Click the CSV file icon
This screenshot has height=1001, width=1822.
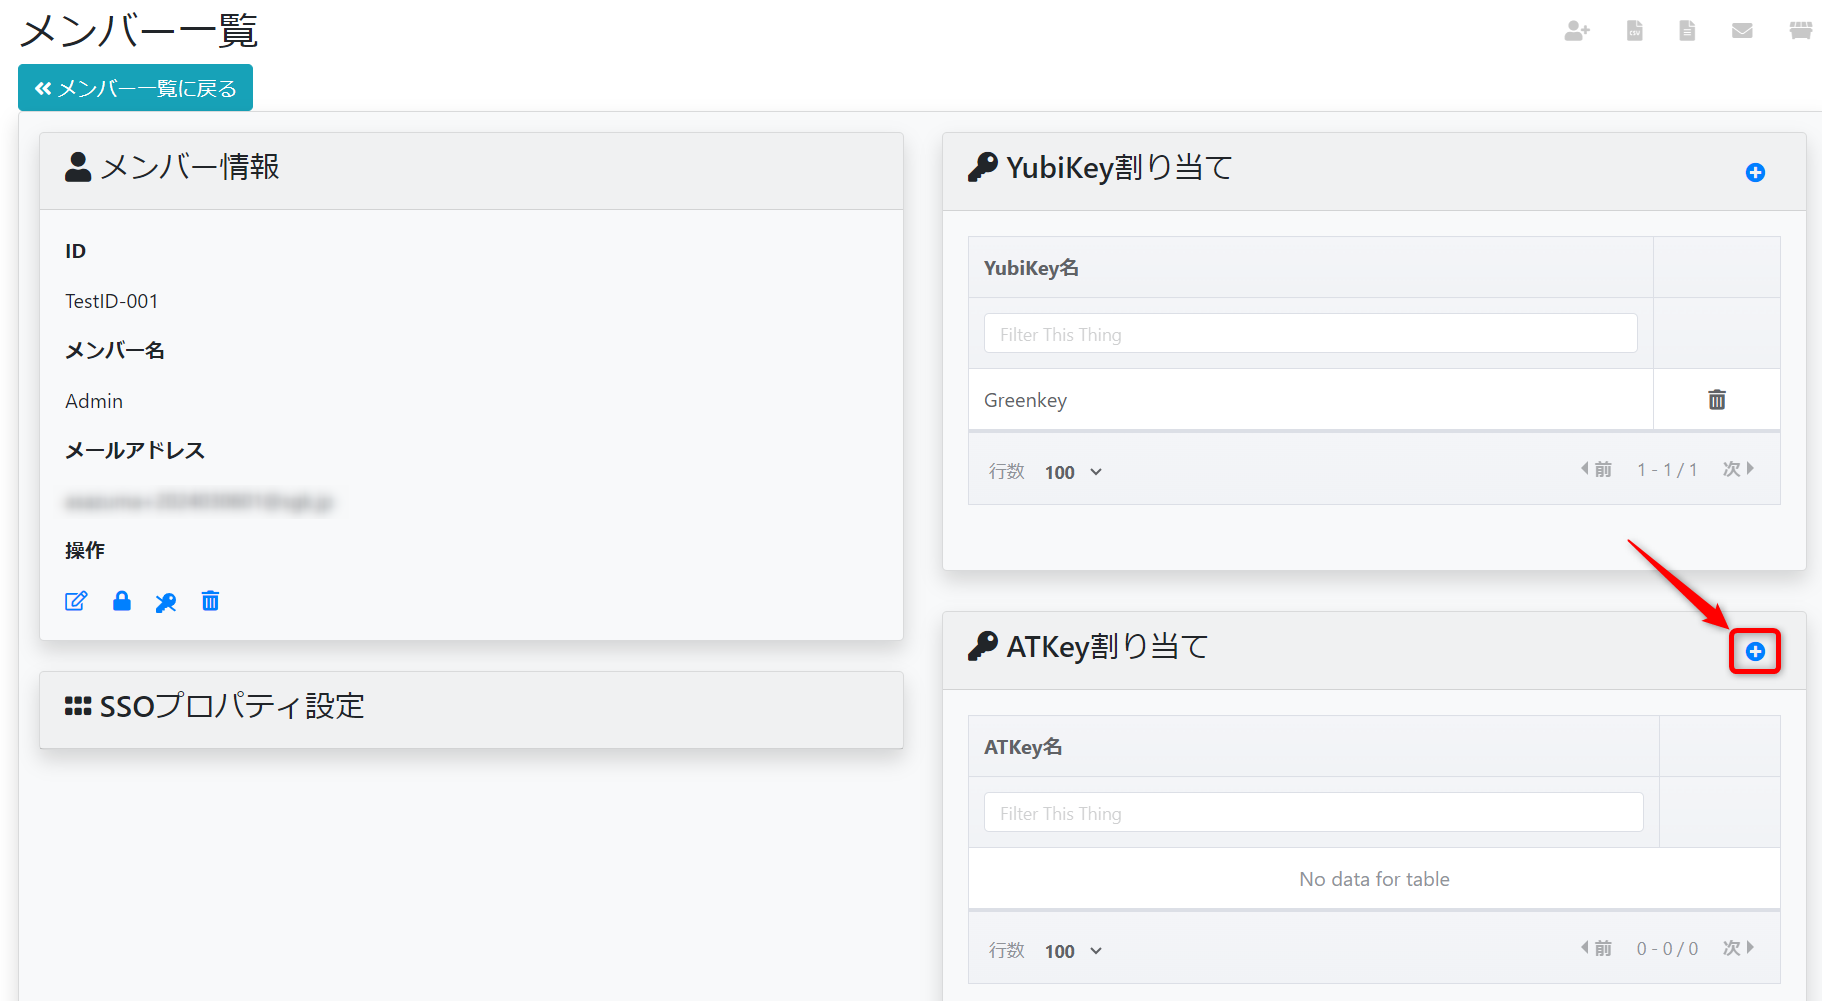point(1634,31)
